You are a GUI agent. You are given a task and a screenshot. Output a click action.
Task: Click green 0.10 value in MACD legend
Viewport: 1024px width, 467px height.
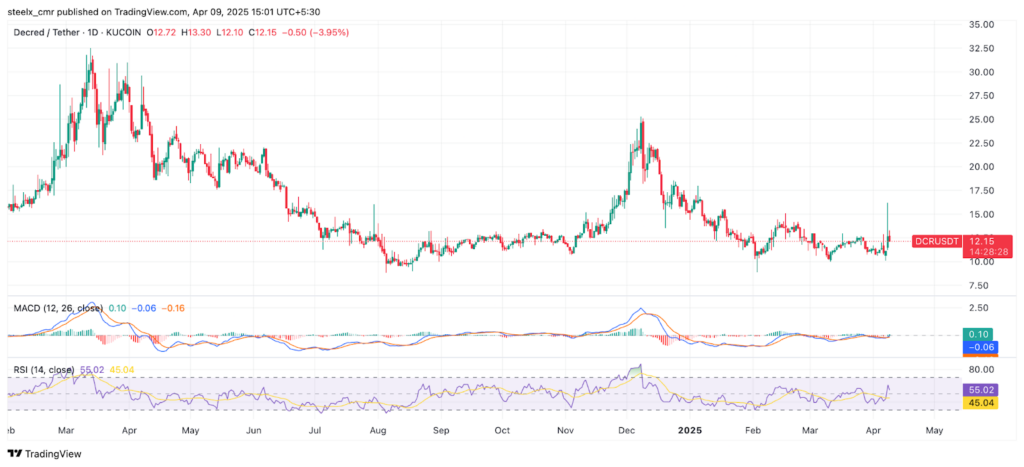tap(118, 308)
